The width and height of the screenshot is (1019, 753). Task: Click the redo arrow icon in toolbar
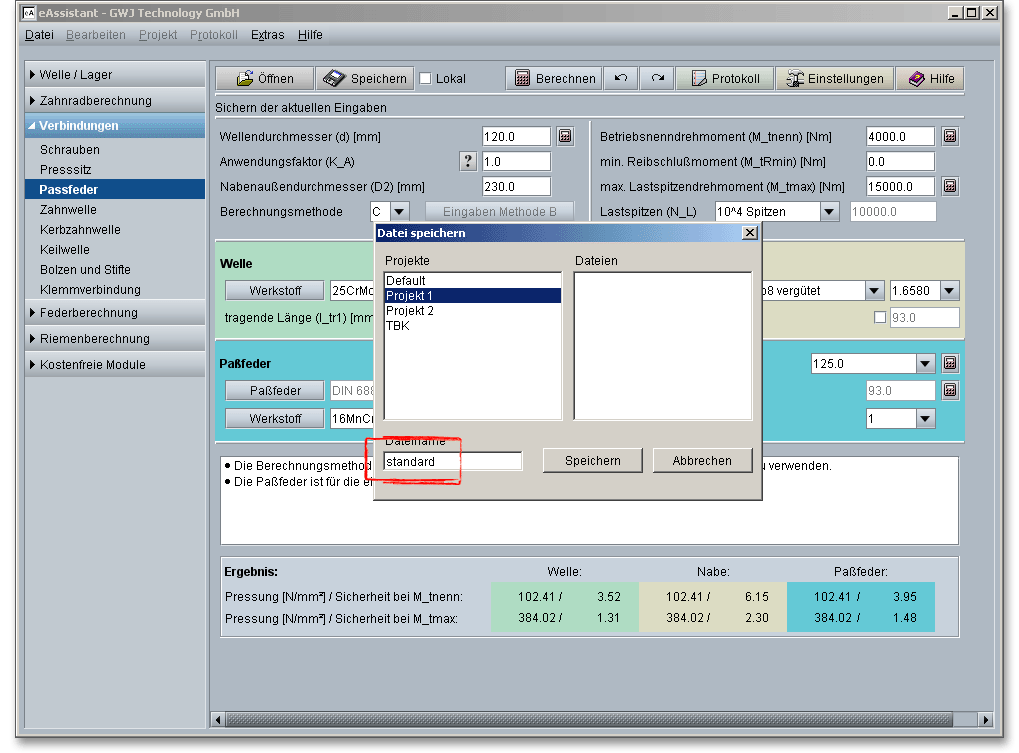tap(657, 79)
